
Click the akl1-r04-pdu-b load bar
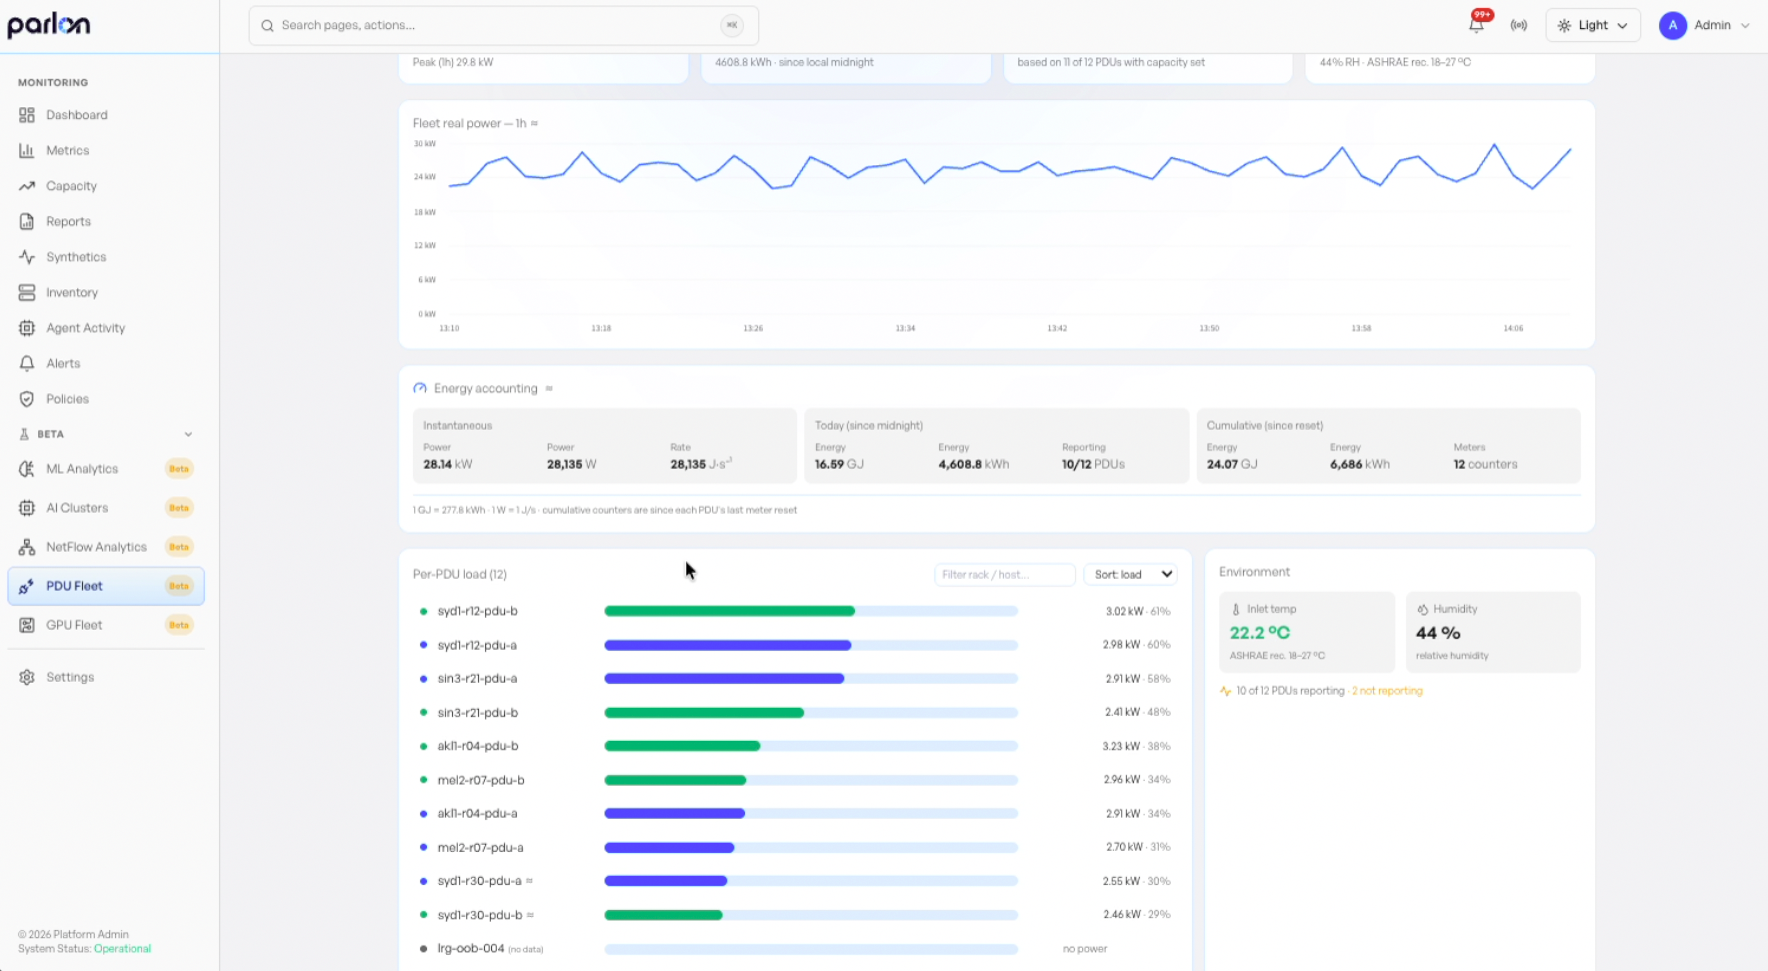point(811,746)
